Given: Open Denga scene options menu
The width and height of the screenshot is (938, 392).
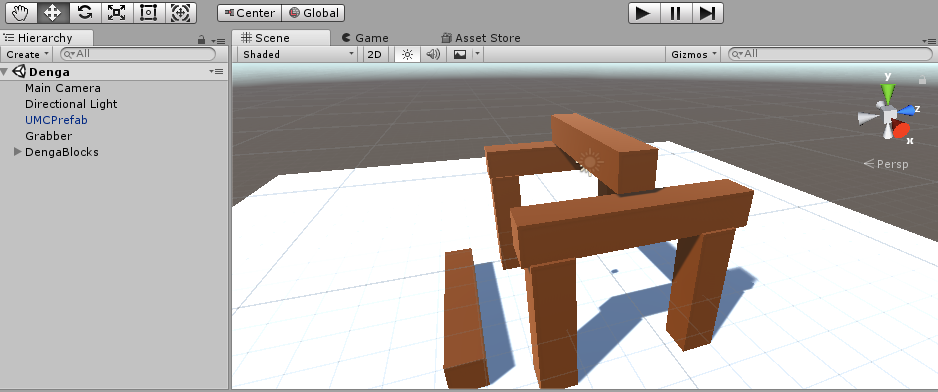Looking at the screenshot, I should [217, 72].
